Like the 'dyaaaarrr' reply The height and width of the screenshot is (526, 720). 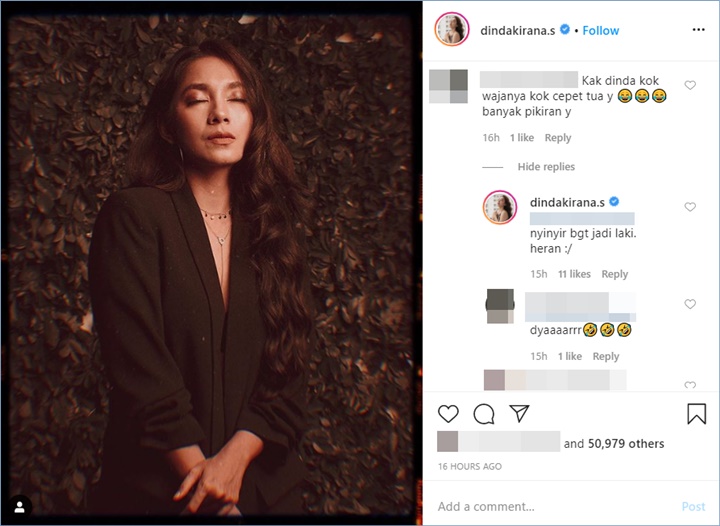(x=690, y=304)
